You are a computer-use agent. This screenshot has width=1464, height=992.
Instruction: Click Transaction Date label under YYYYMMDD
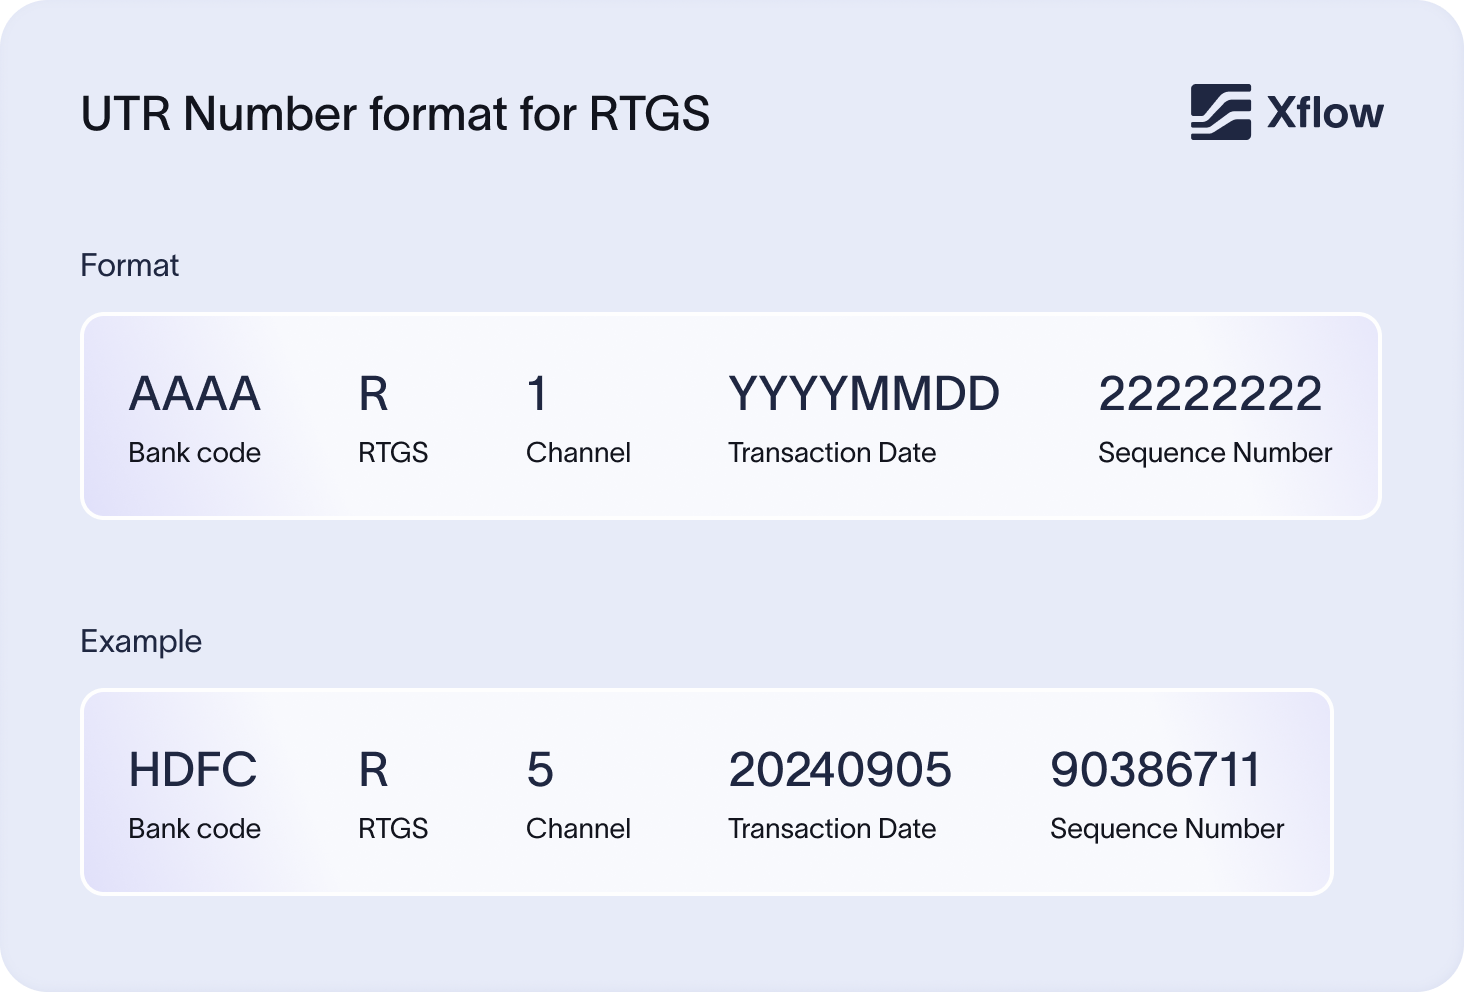point(831,453)
